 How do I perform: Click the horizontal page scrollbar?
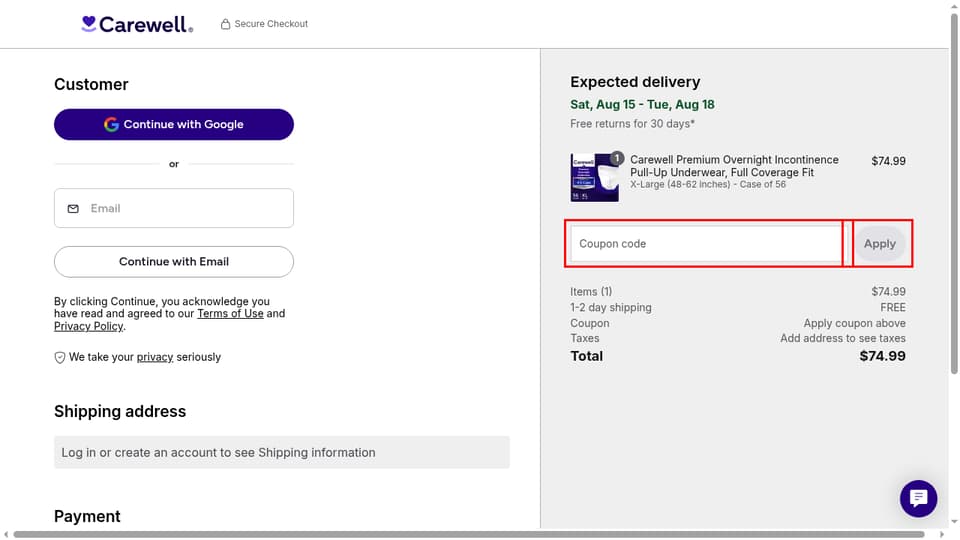(x=468, y=534)
